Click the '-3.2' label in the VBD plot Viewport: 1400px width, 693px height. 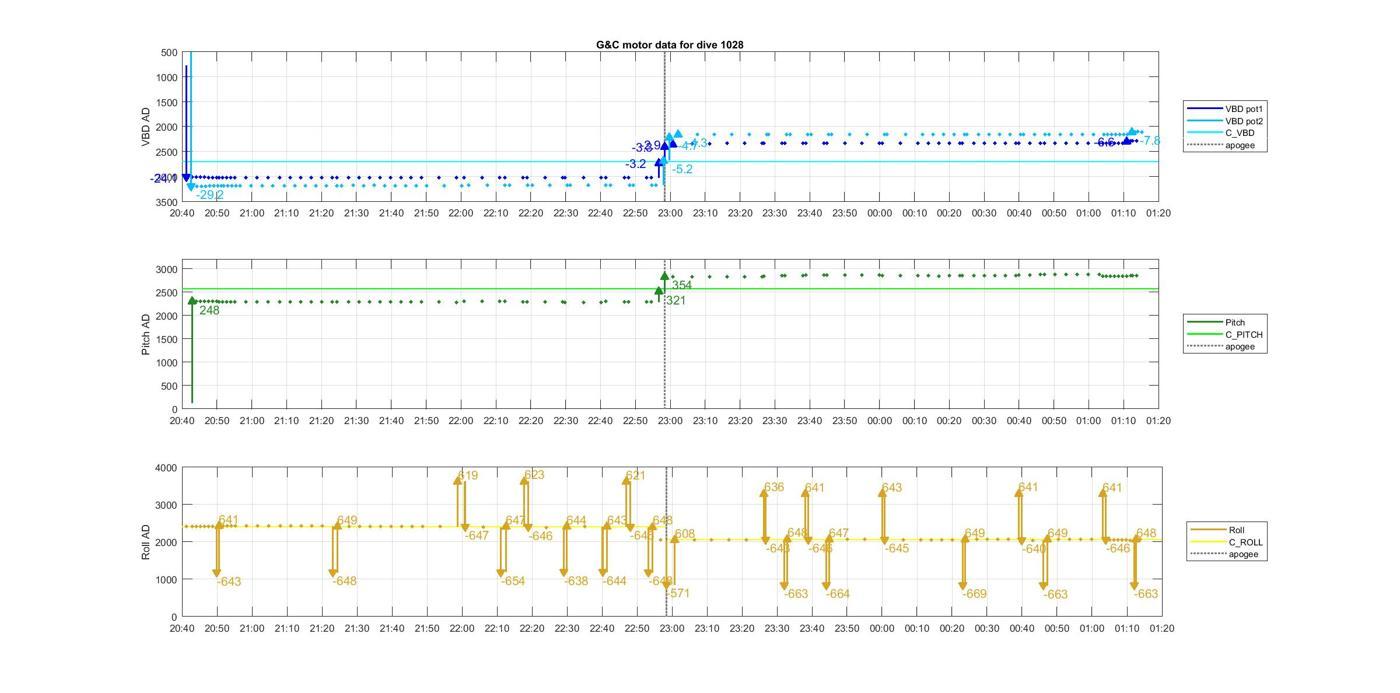pyautogui.click(x=636, y=164)
